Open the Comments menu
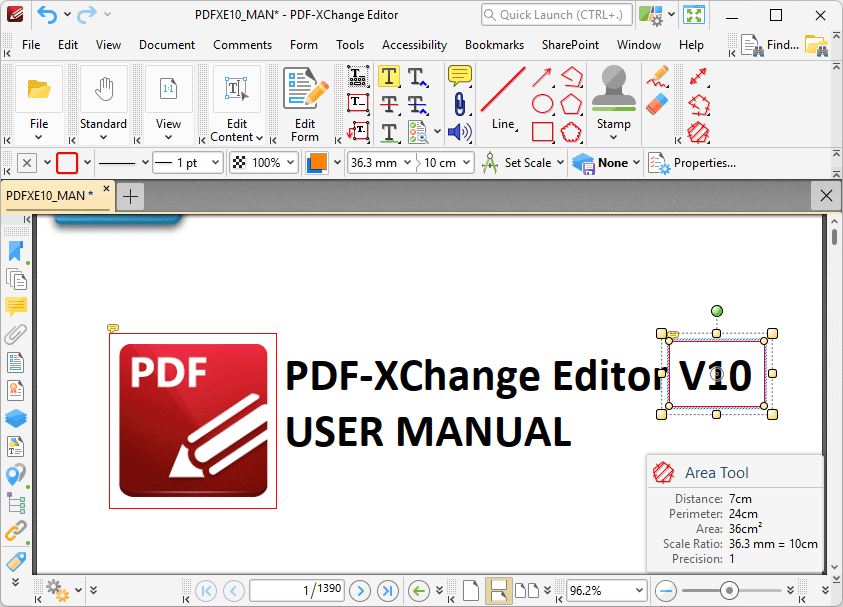This screenshot has width=843, height=607. tap(242, 45)
